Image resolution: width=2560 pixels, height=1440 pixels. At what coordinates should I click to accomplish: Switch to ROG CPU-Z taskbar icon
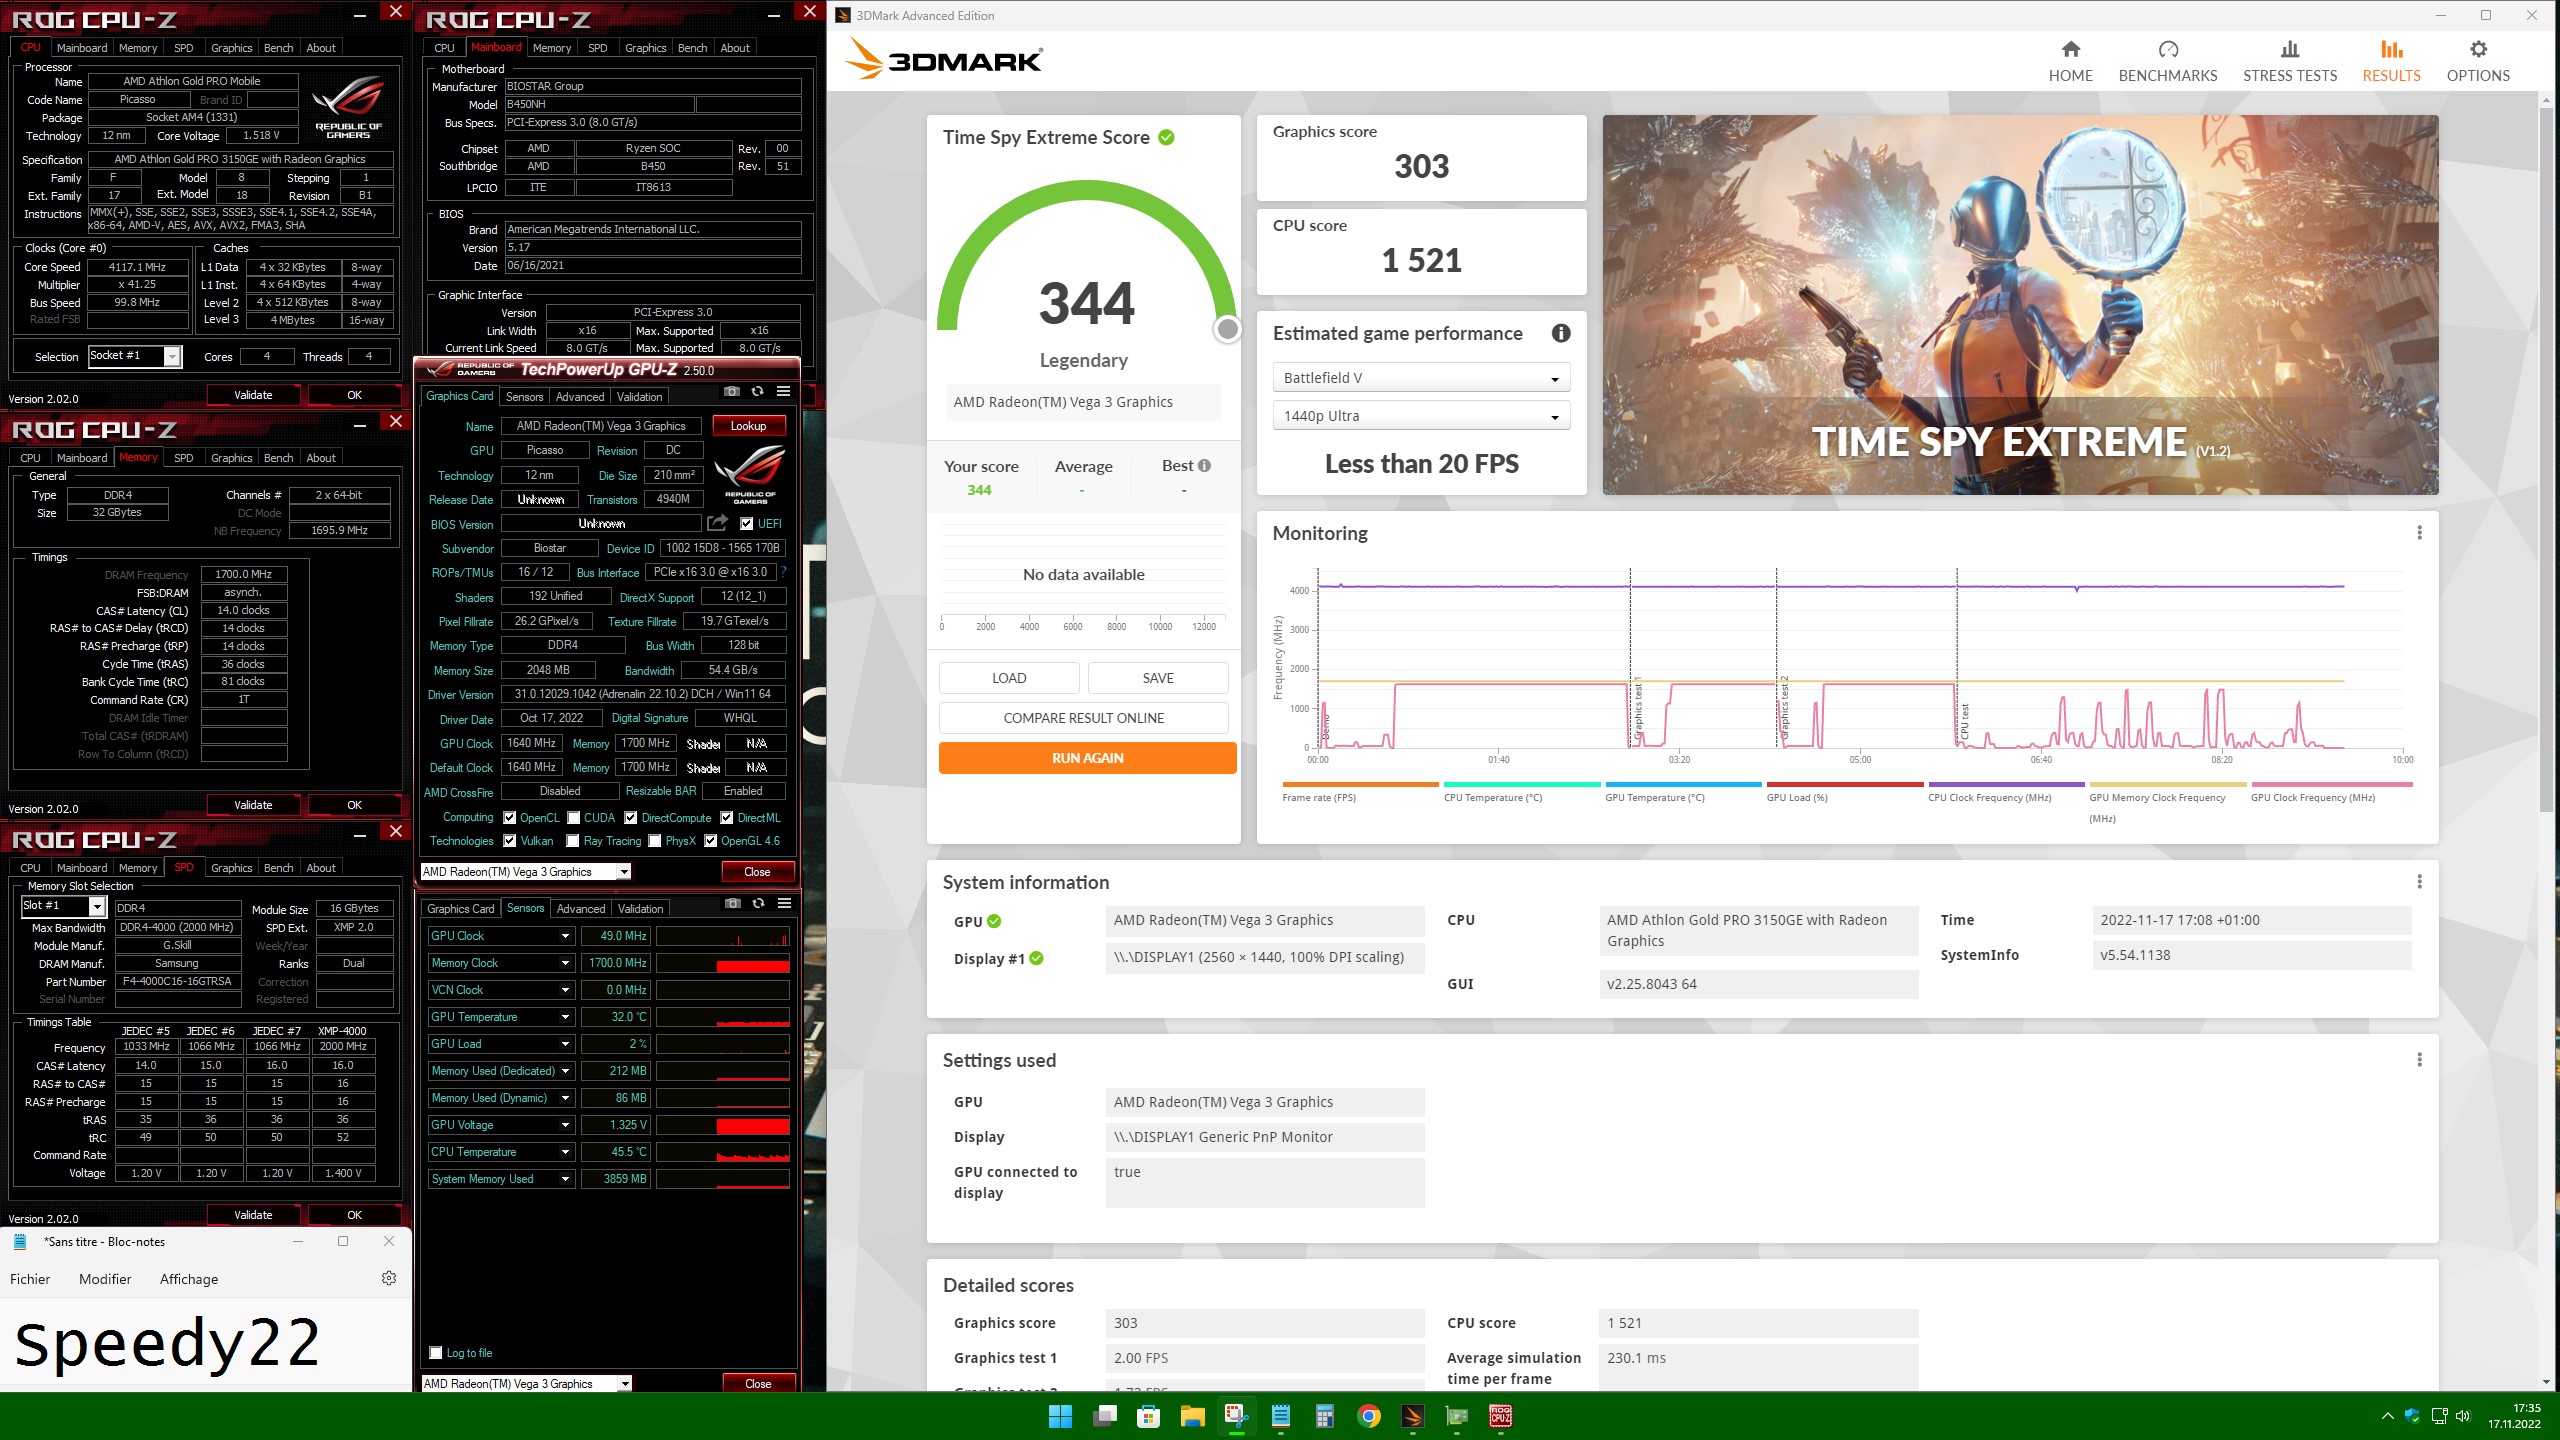[1501, 1416]
